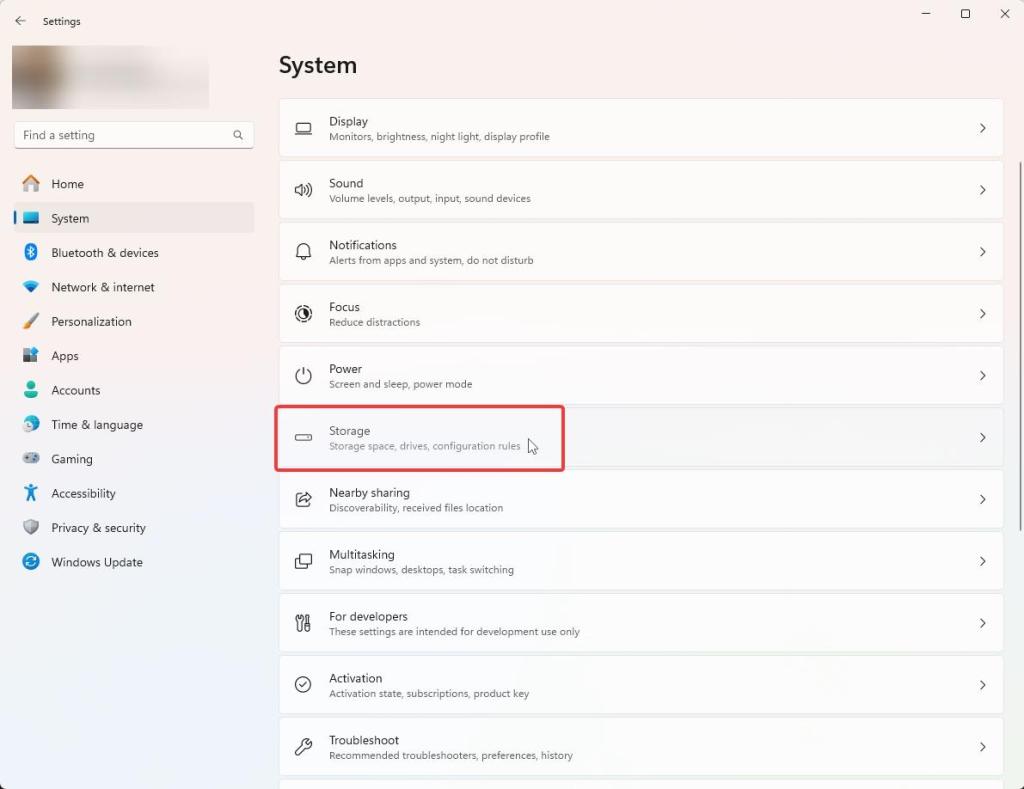Click the vertical scrollbar on right
The height and width of the screenshot is (789, 1024).
[x=1020, y=346]
